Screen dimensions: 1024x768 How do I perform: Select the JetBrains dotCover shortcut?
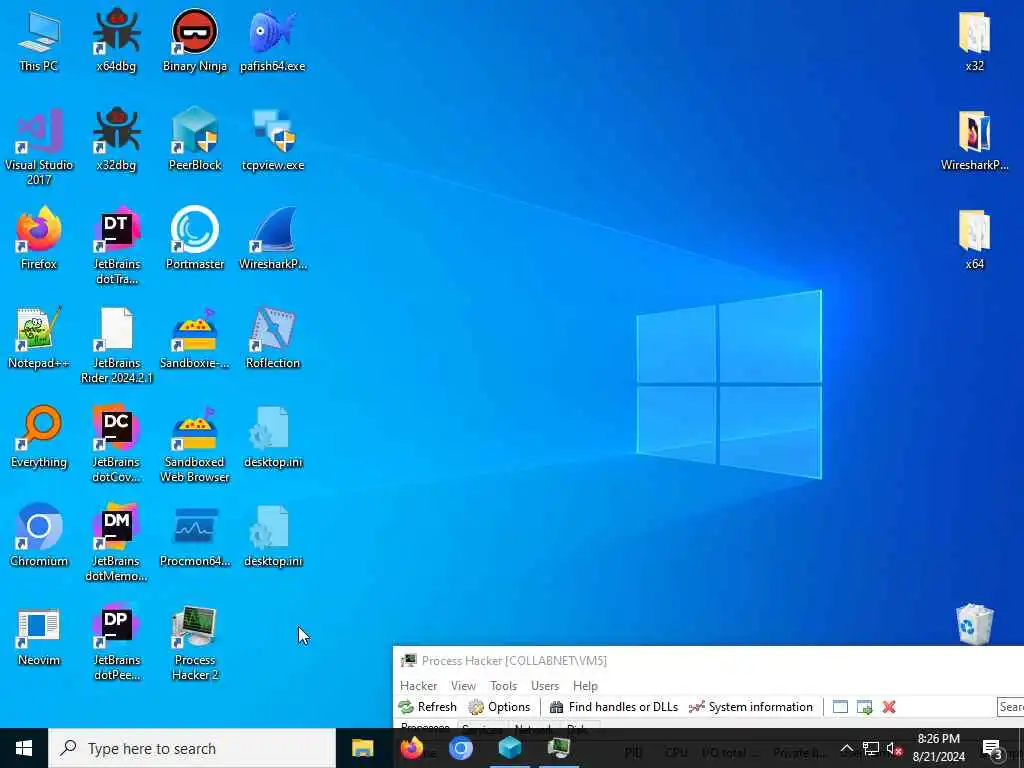tap(116, 445)
